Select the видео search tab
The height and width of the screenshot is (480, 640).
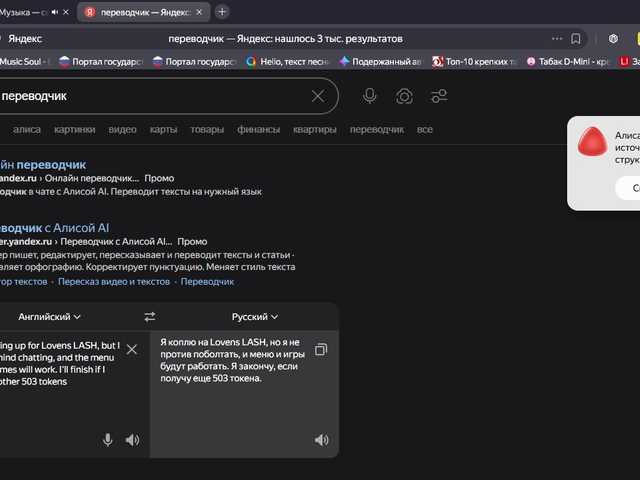tap(122, 130)
